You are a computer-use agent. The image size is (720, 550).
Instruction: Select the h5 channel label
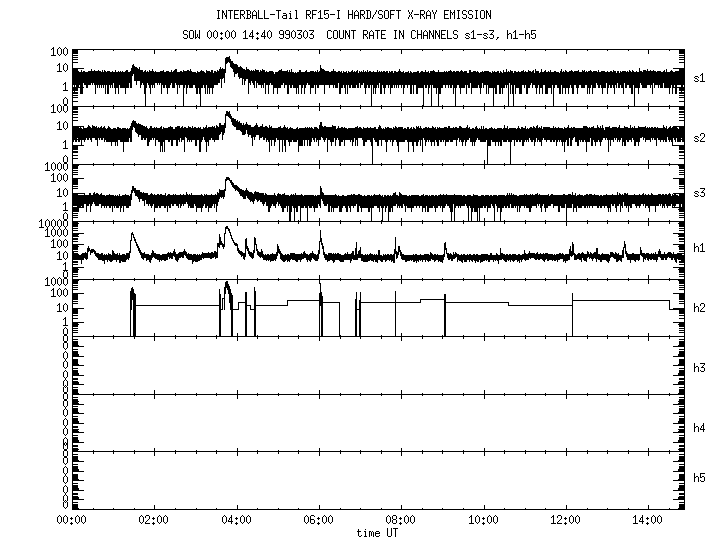tap(700, 485)
